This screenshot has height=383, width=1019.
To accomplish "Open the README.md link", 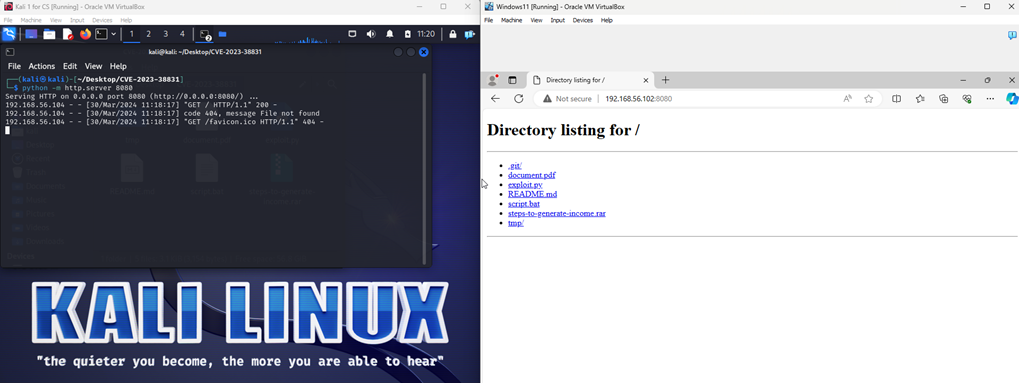I will [532, 194].
